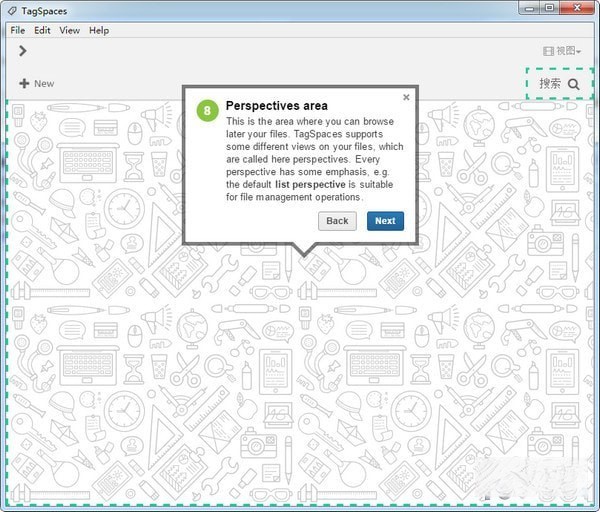
Task: Open the Edit menu
Action: (x=42, y=30)
